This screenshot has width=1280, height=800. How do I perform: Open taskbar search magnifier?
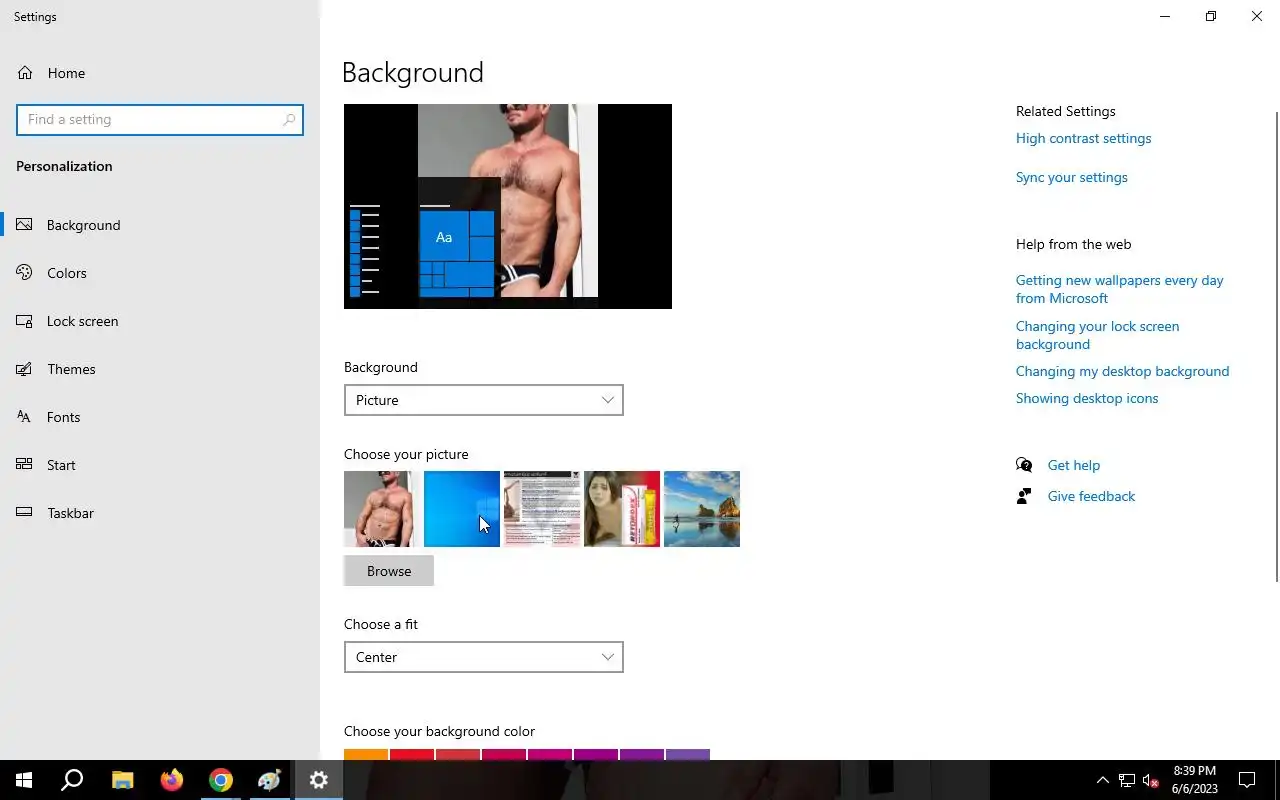pos(72,780)
